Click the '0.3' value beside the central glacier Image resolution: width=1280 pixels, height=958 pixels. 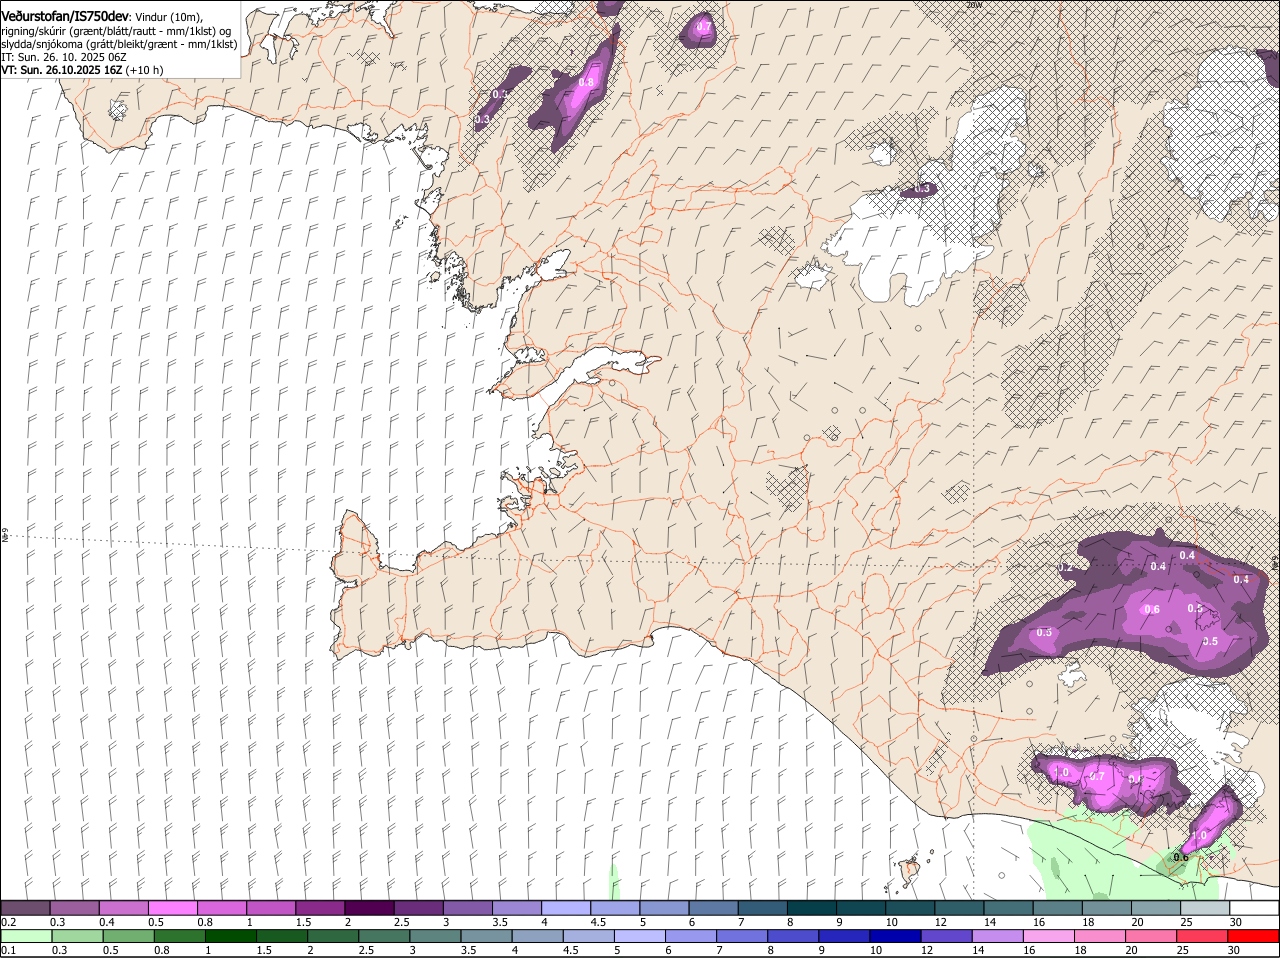pos(922,188)
